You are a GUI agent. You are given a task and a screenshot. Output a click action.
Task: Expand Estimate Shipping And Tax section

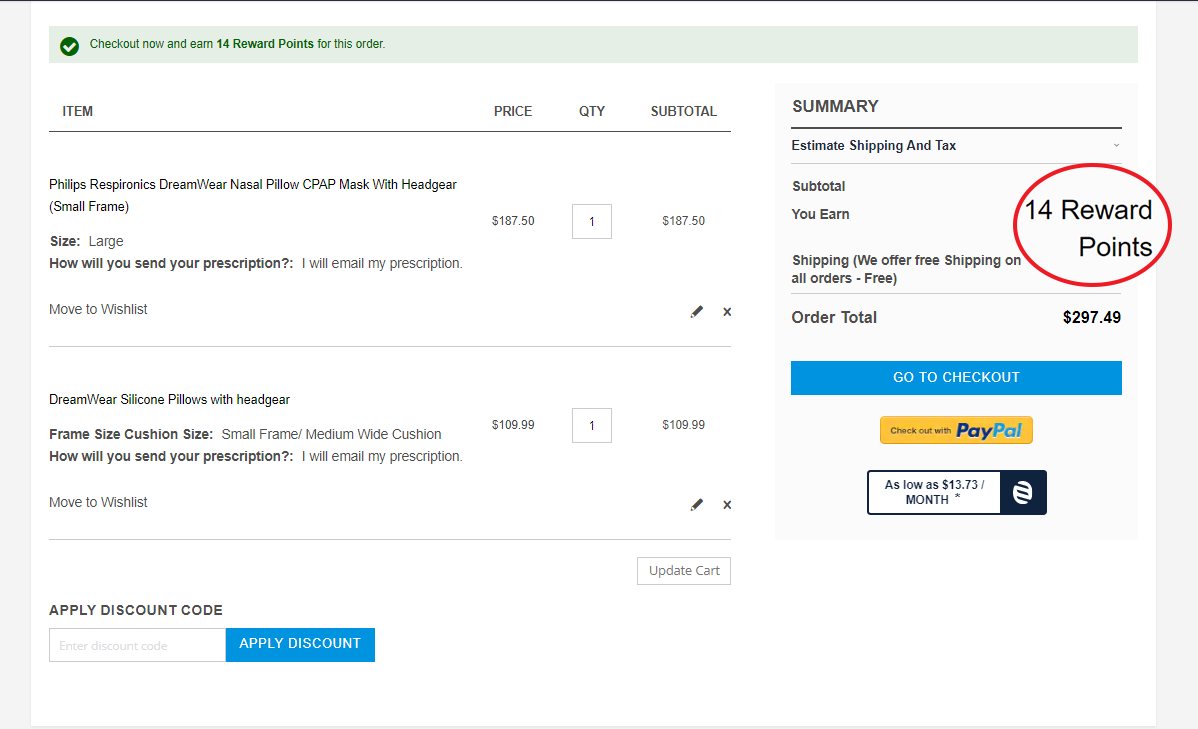tap(956, 145)
